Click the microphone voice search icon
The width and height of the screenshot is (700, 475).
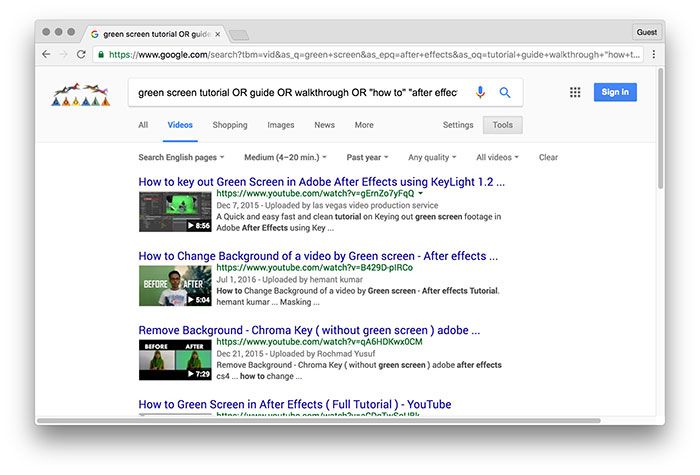tap(480, 92)
